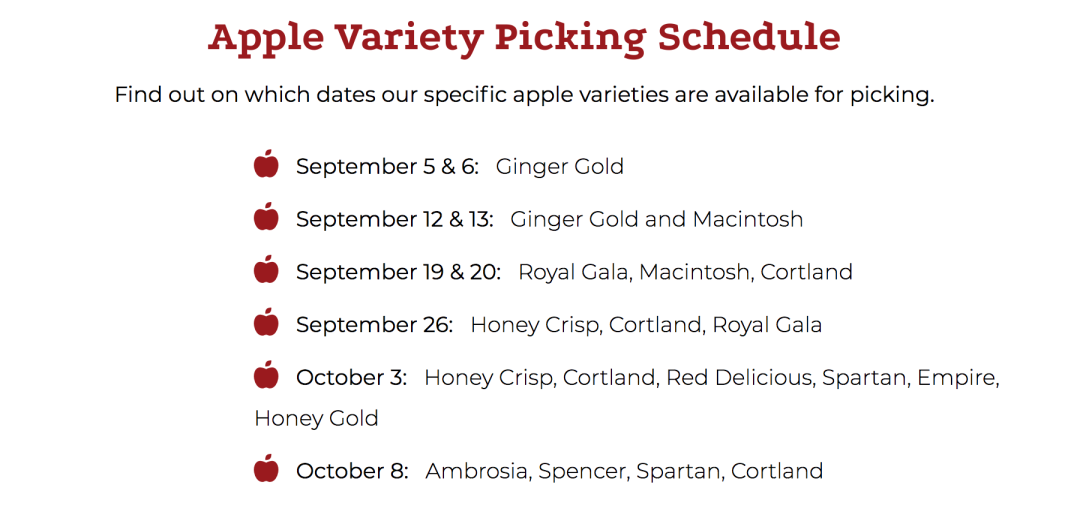Click the "September 26:" date label

click(374, 325)
